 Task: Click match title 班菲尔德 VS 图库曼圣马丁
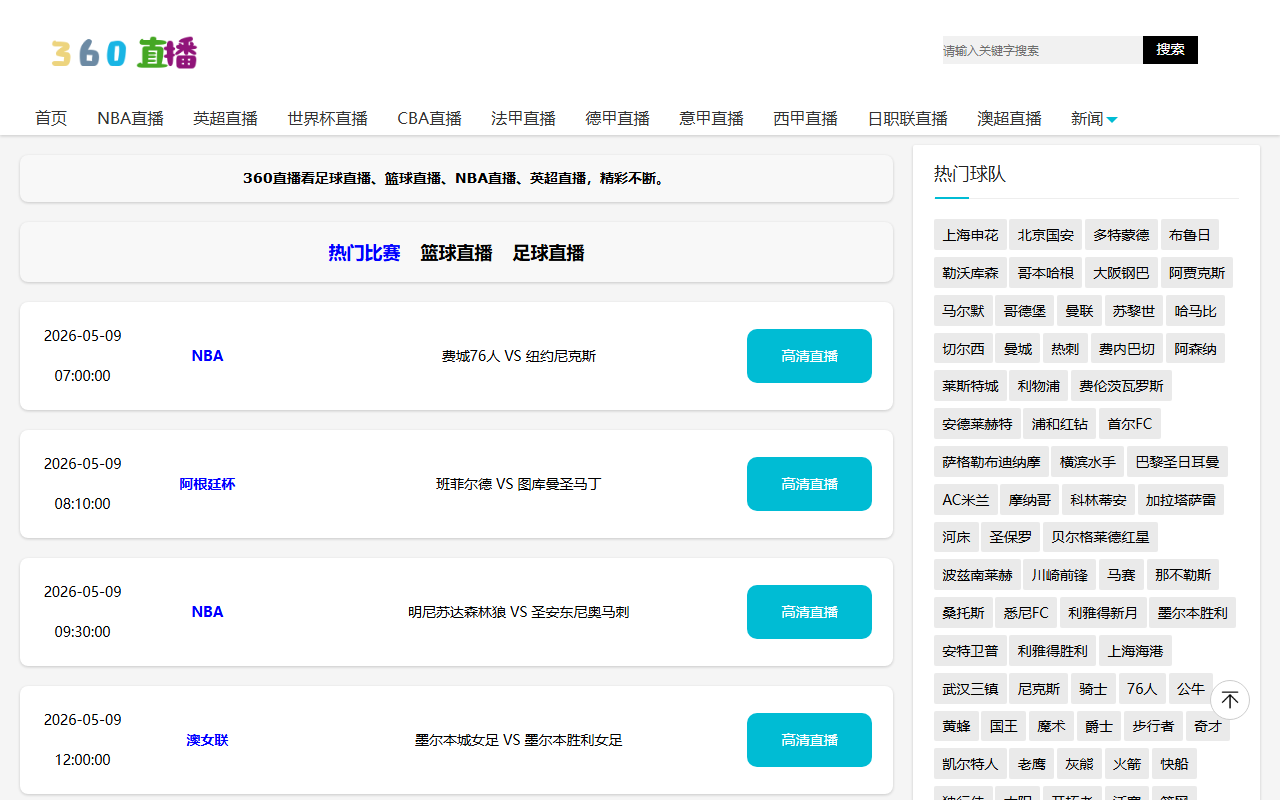[x=518, y=484]
